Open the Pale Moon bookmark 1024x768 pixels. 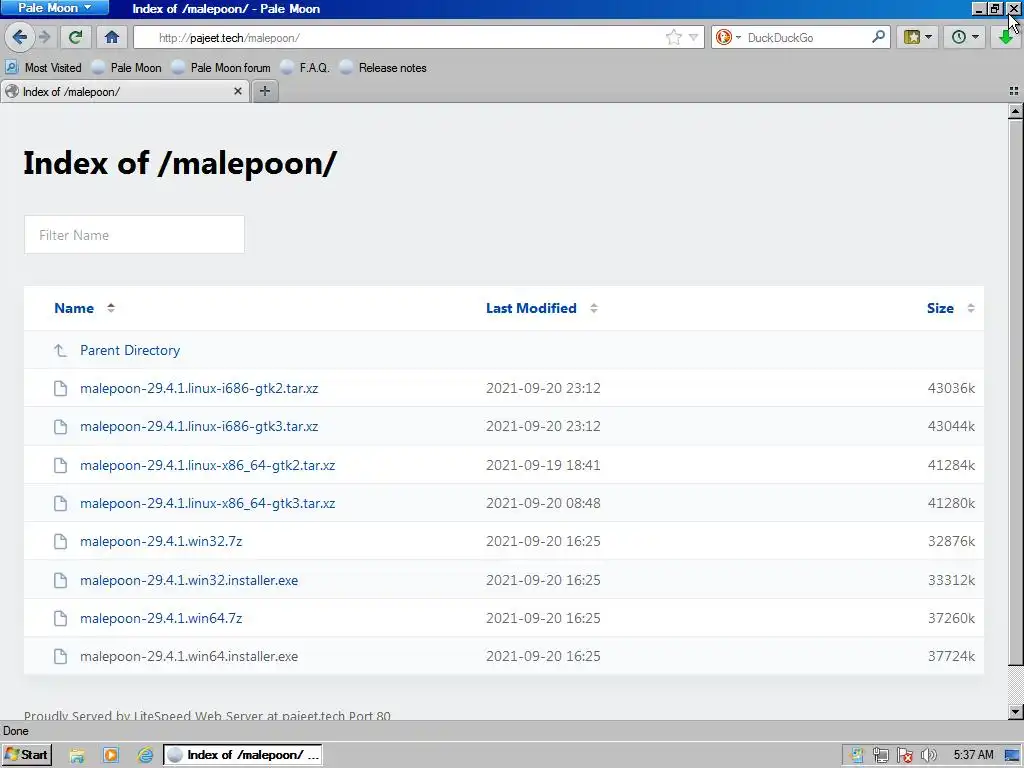click(x=127, y=67)
